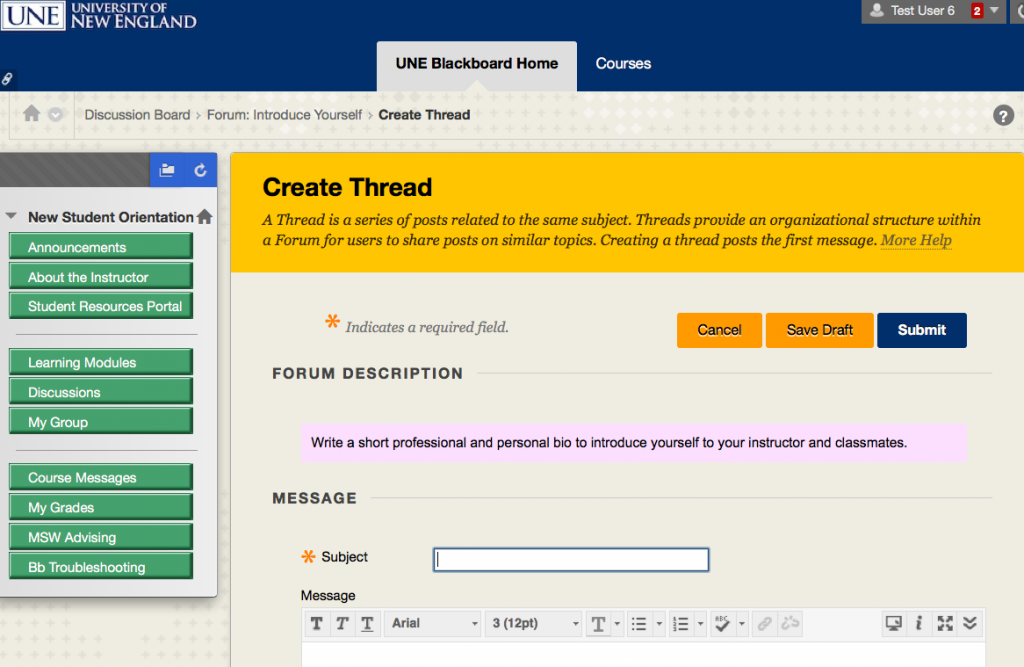The image size is (1024, 667).
Task: Open the breadcrumb home dropdown chevron
Action: [x=56, y=114]
